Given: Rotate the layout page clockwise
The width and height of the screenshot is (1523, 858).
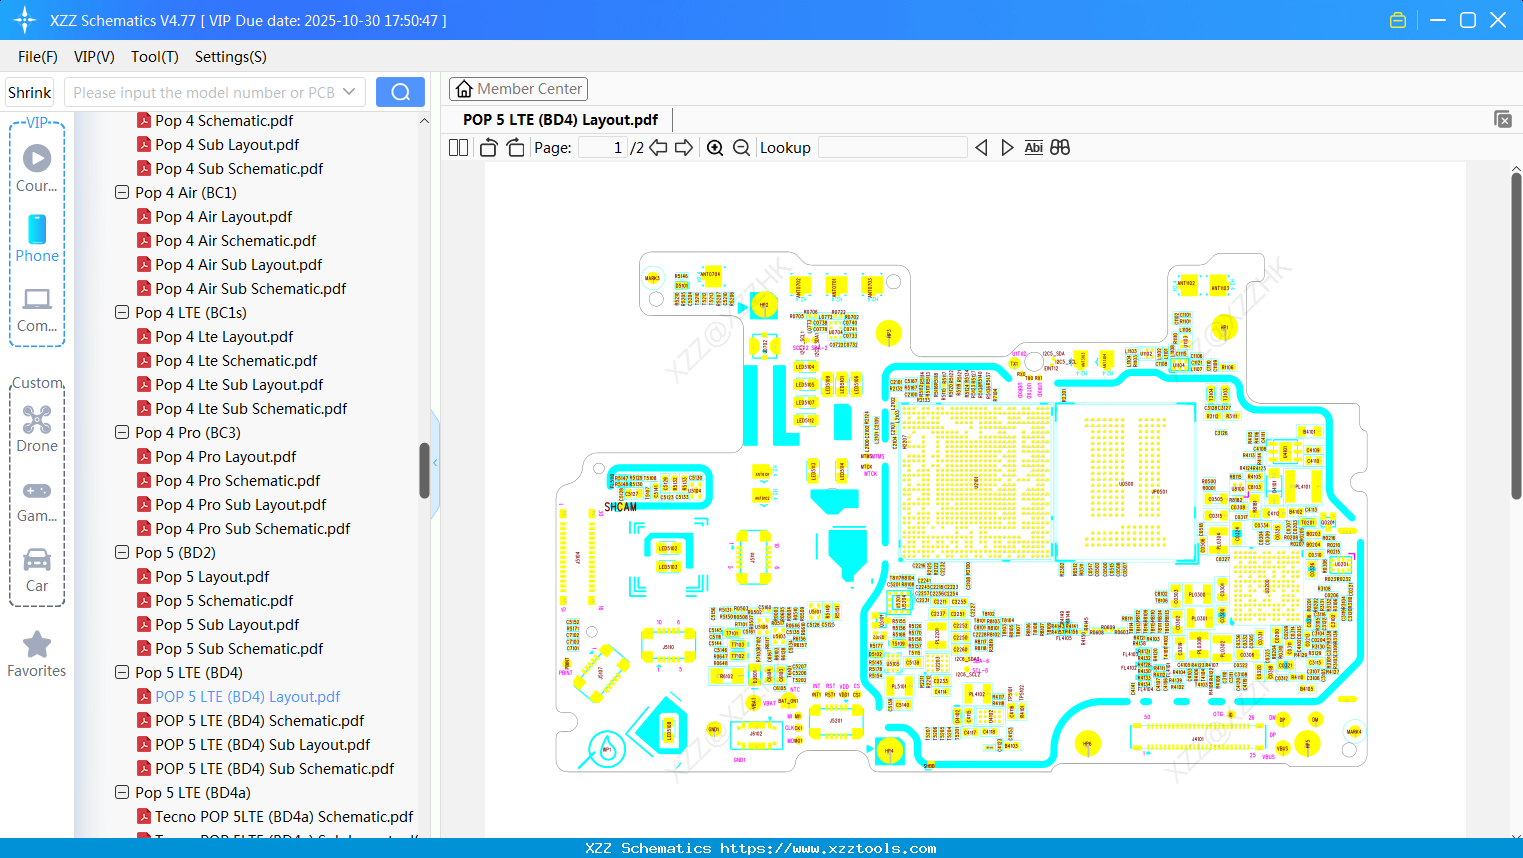Looking at the screenshot, I should pos(514,147).
